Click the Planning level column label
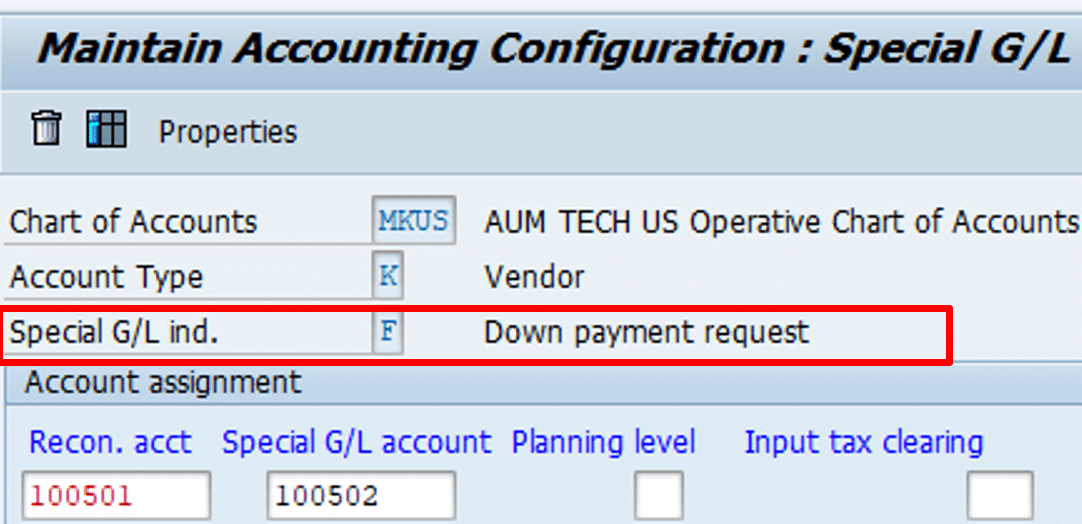Image resolution: width=1082 pixels, height=524 pixels. point(603,443)
